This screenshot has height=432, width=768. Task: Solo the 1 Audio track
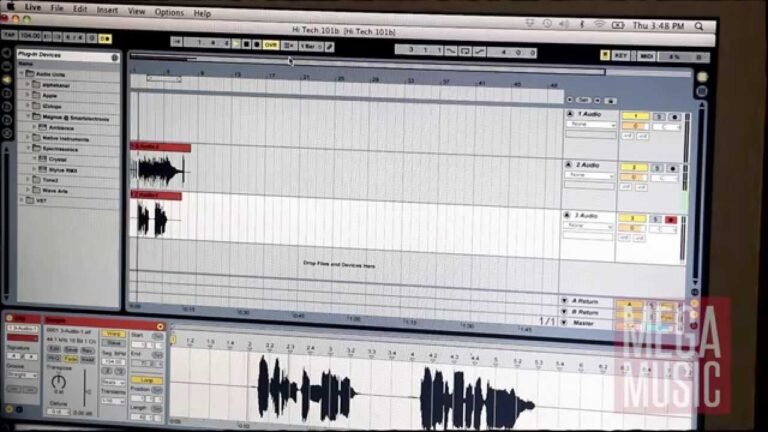659,117
